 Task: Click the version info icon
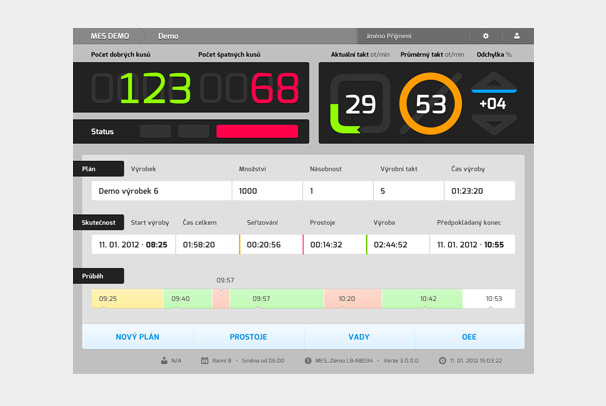[x=307, y=360]
